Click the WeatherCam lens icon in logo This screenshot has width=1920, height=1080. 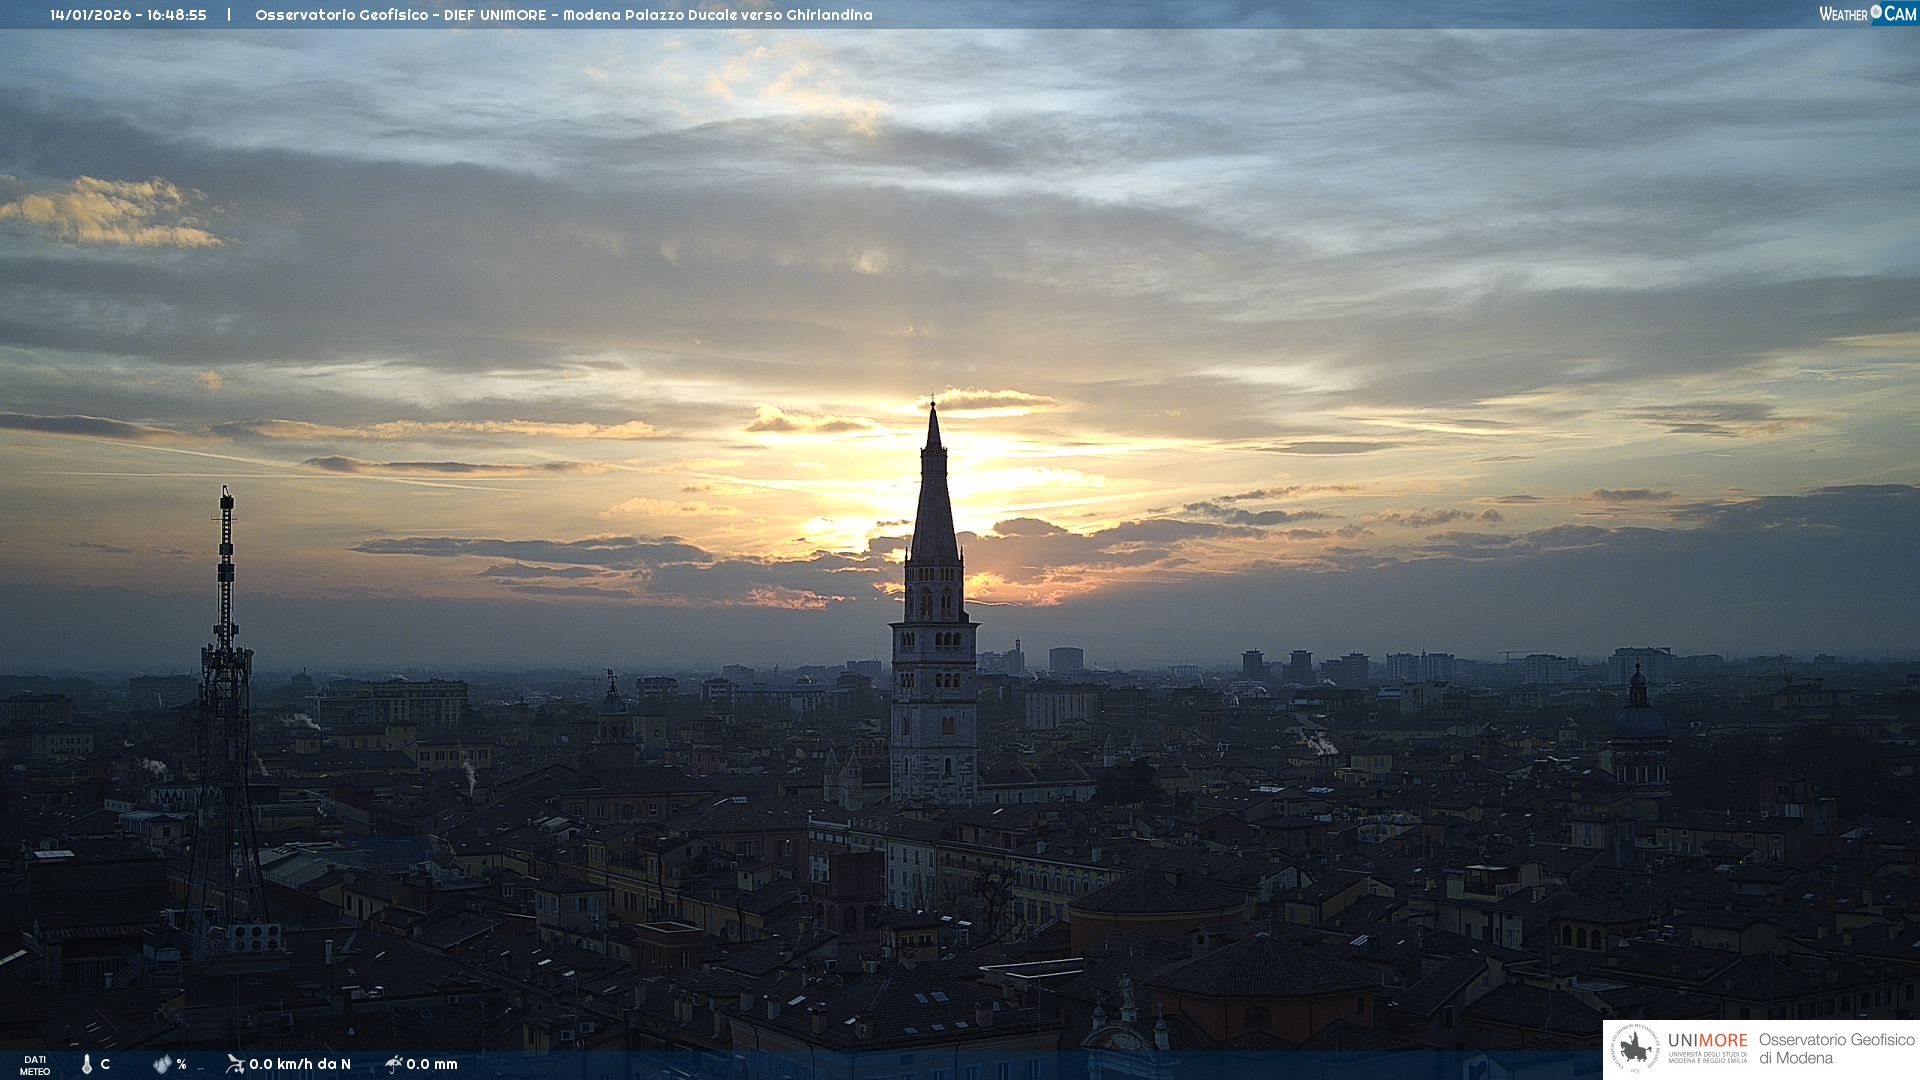(1876, 12)
